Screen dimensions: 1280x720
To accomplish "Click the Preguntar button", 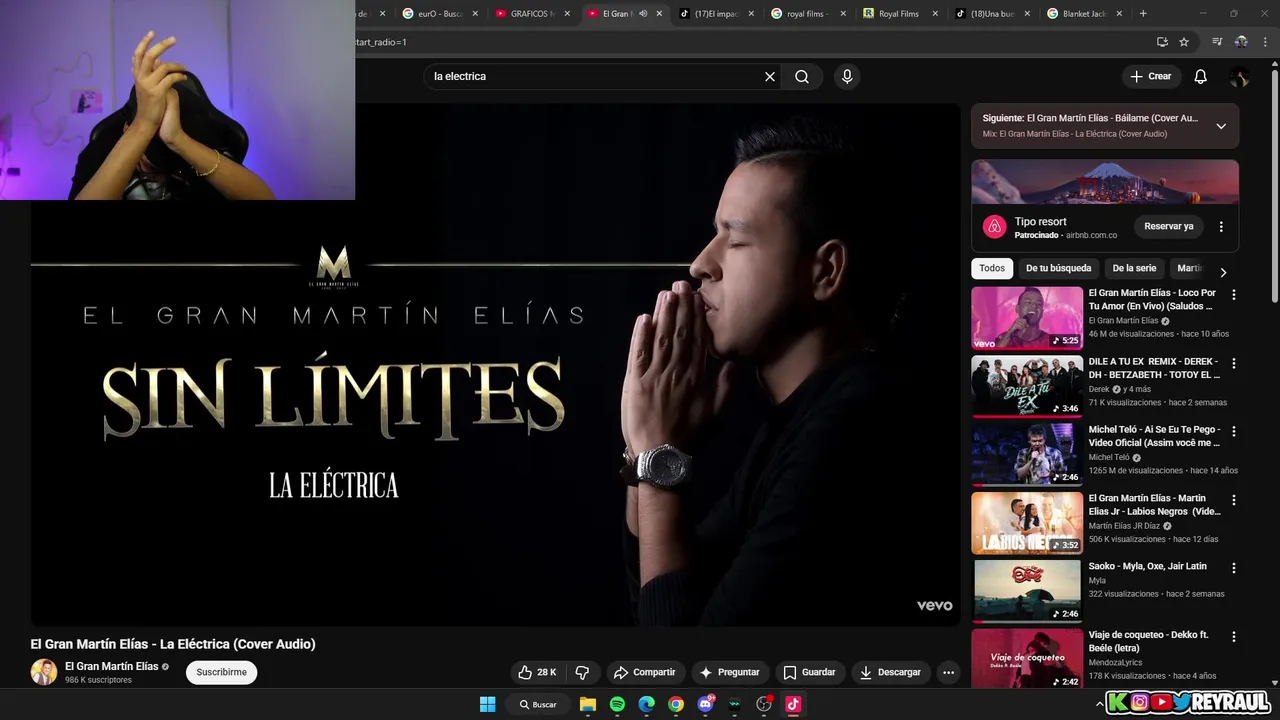I will [x=729, y=672].
